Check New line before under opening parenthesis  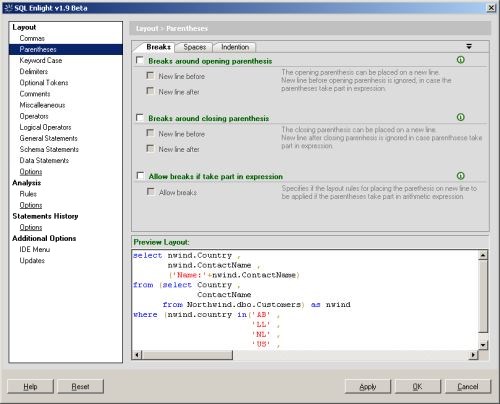tap(150, 76)
